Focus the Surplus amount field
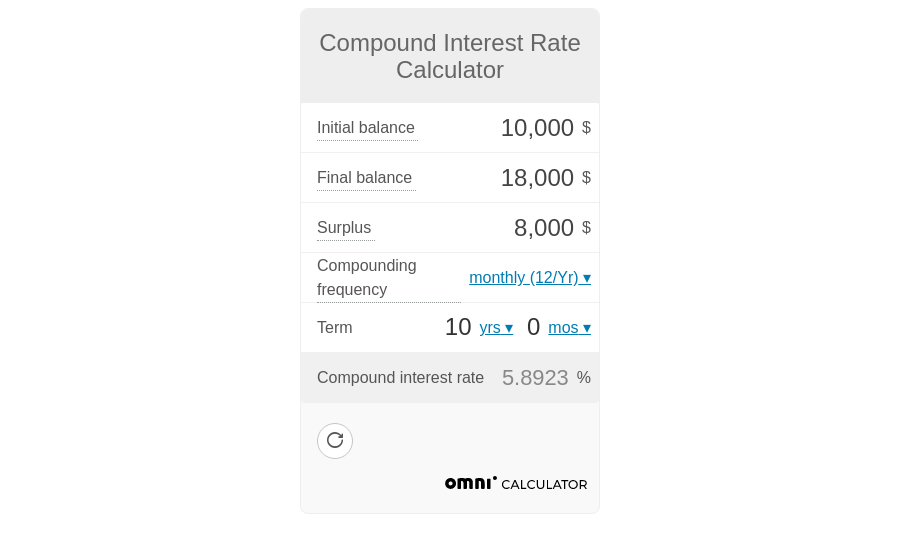The image size is (900, 535). click(543, 228)
